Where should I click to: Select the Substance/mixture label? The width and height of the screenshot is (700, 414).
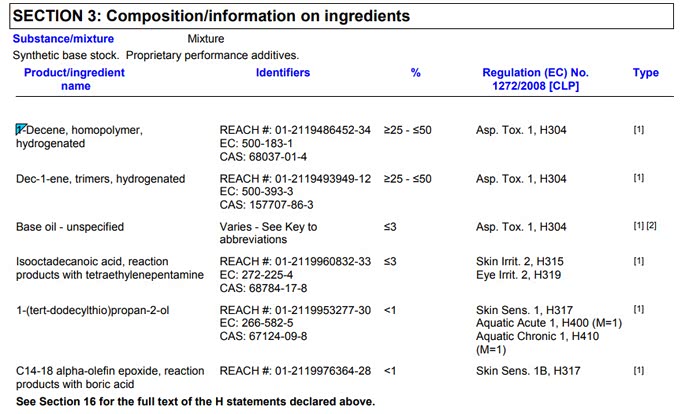tap(61, 39)
